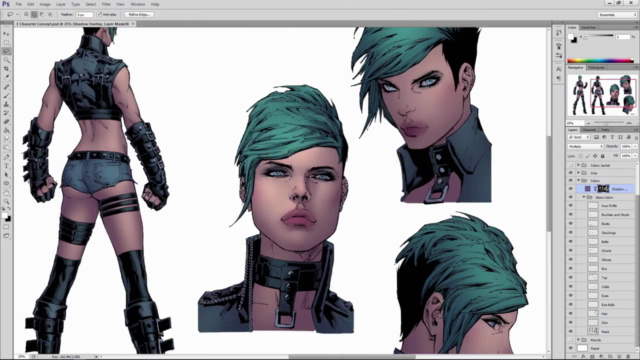Image resolution: width=640 pixels, height=360 pixels.
Task: Expand the Colors Jacket group
Action: pyautogui.click(x=578, y=165)
